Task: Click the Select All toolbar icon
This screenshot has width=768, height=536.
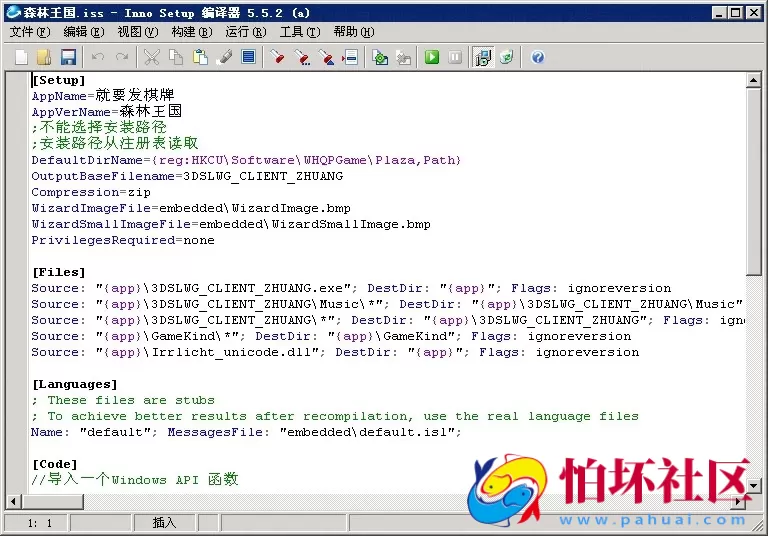Action: (x=248, y=57)
